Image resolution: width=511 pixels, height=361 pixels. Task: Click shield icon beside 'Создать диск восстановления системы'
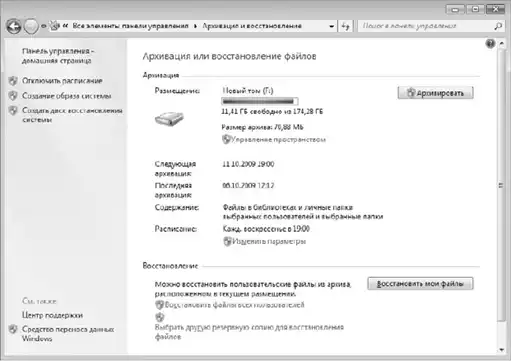[13, 111]
